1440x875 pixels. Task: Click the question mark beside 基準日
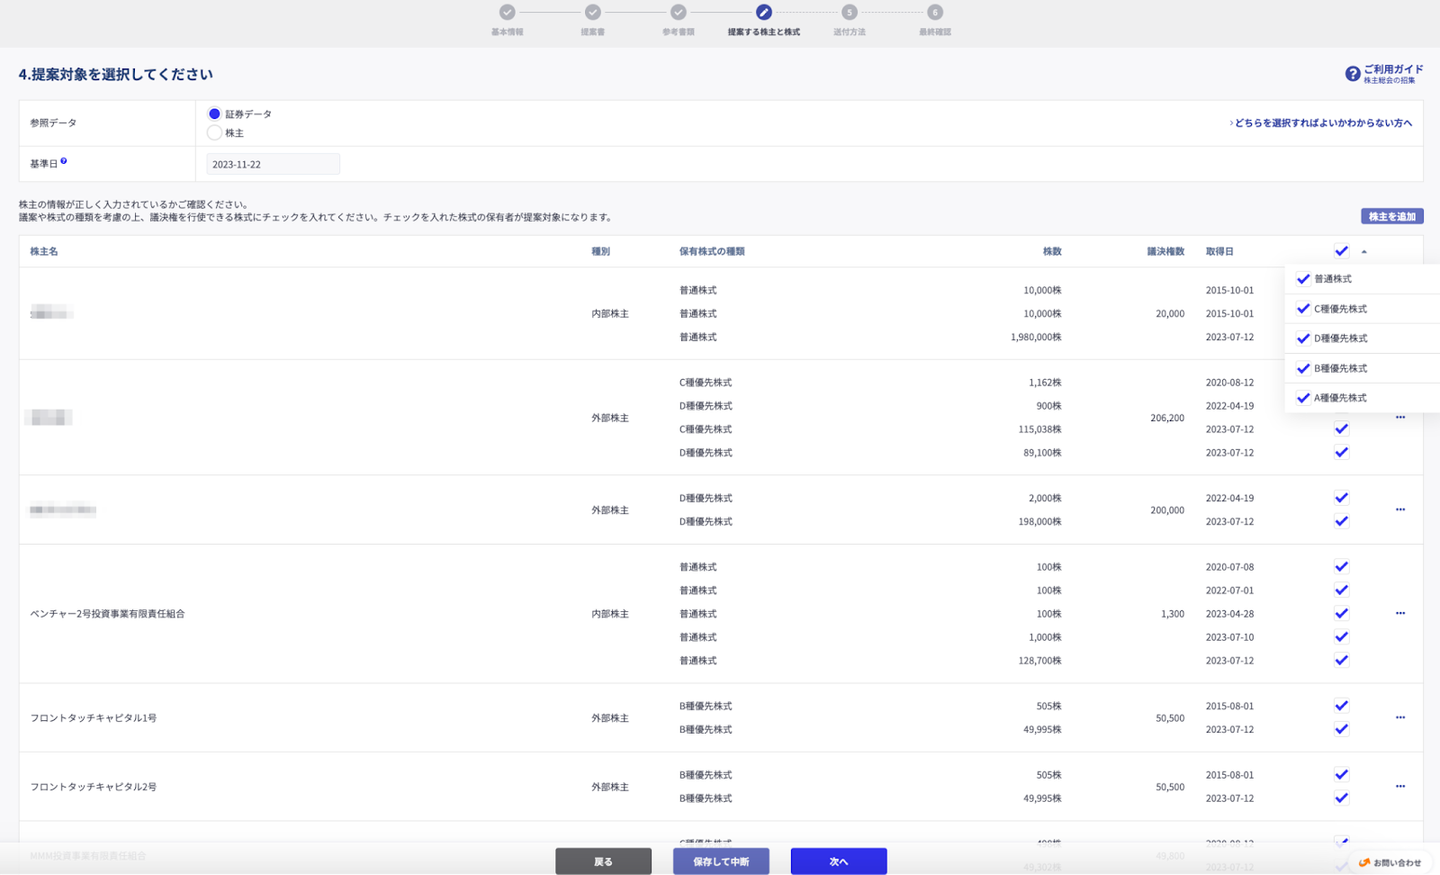[x=64, y=161]
